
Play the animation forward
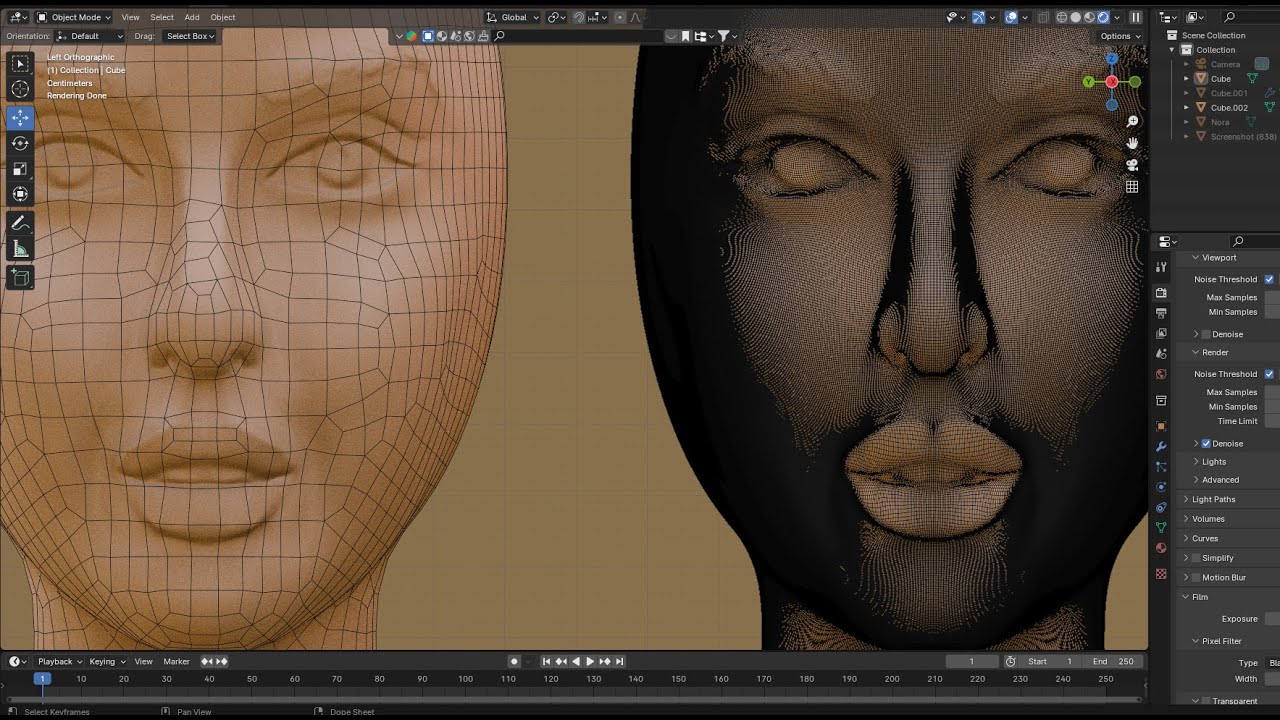point(590,661)
